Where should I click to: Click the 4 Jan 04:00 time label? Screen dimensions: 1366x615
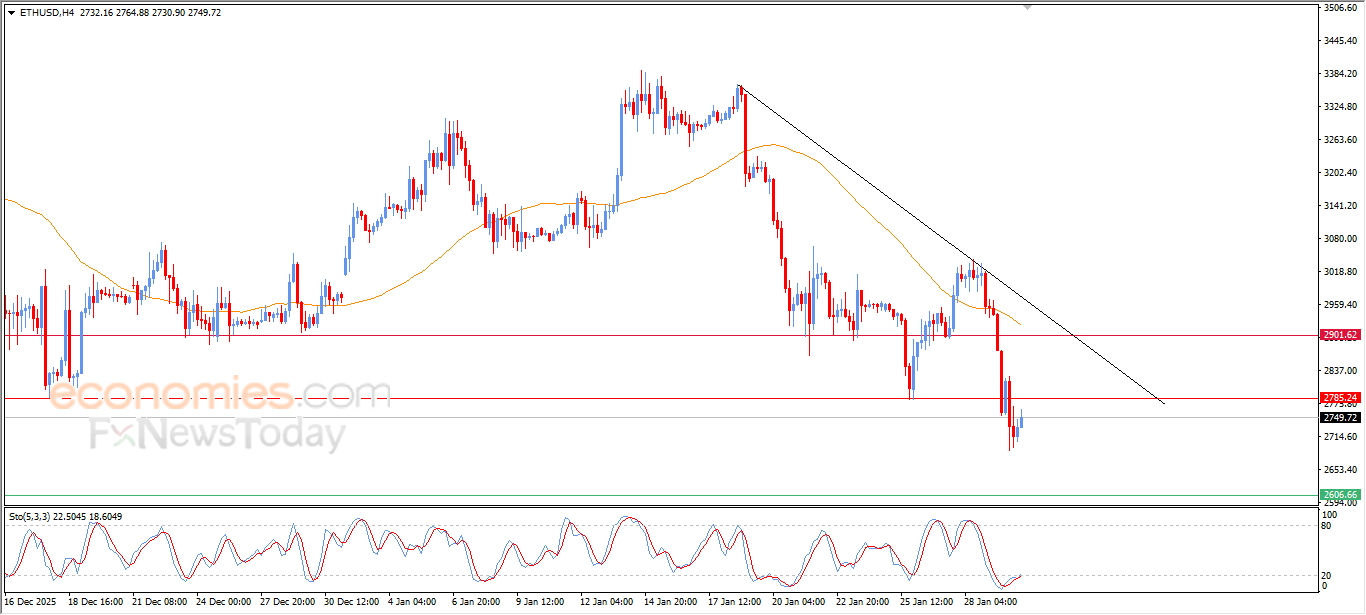point(412,602)
